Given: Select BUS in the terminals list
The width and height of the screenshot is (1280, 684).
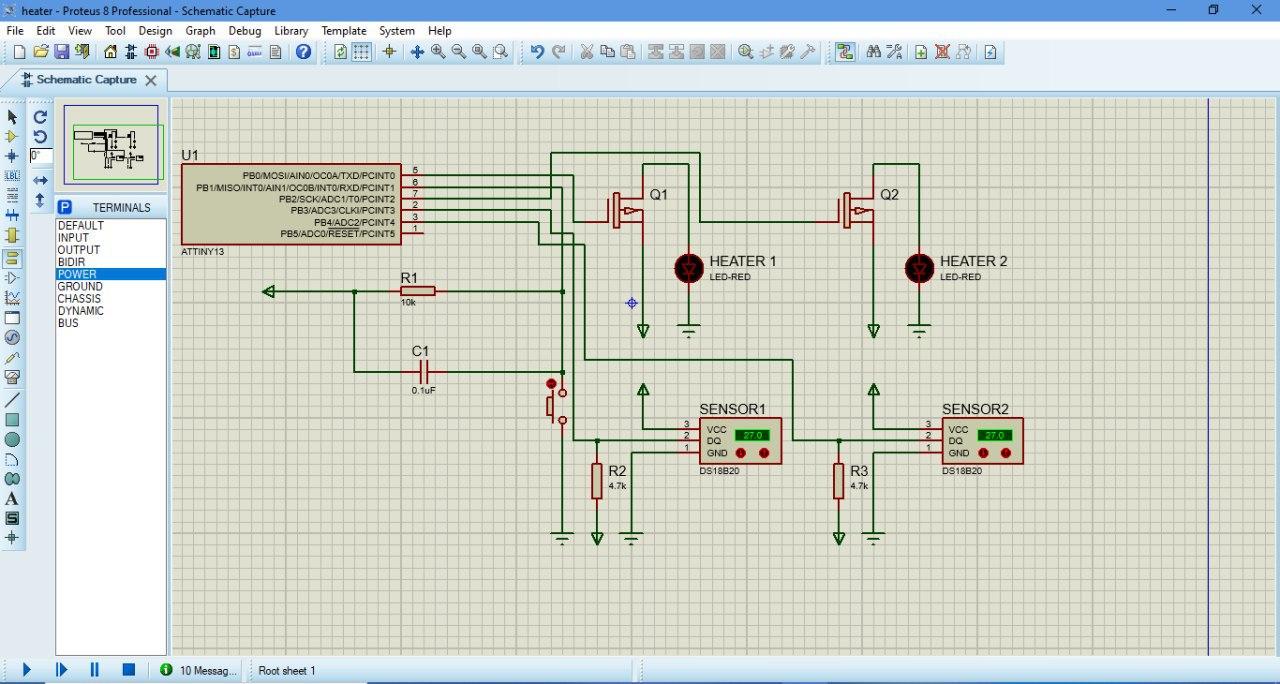Looking at the screenshot, I should 110,323.
